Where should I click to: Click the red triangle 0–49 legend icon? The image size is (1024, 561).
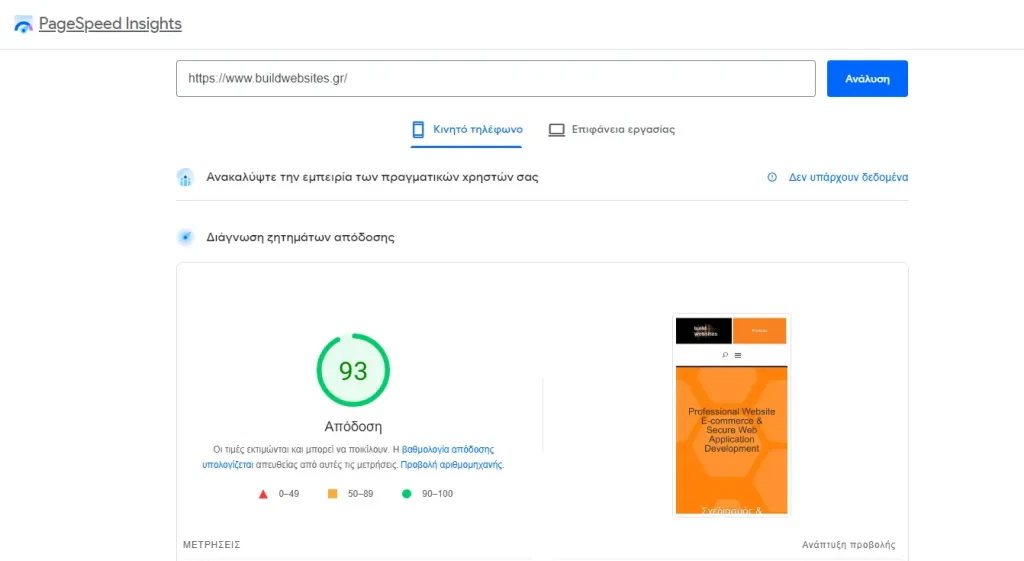263,494
